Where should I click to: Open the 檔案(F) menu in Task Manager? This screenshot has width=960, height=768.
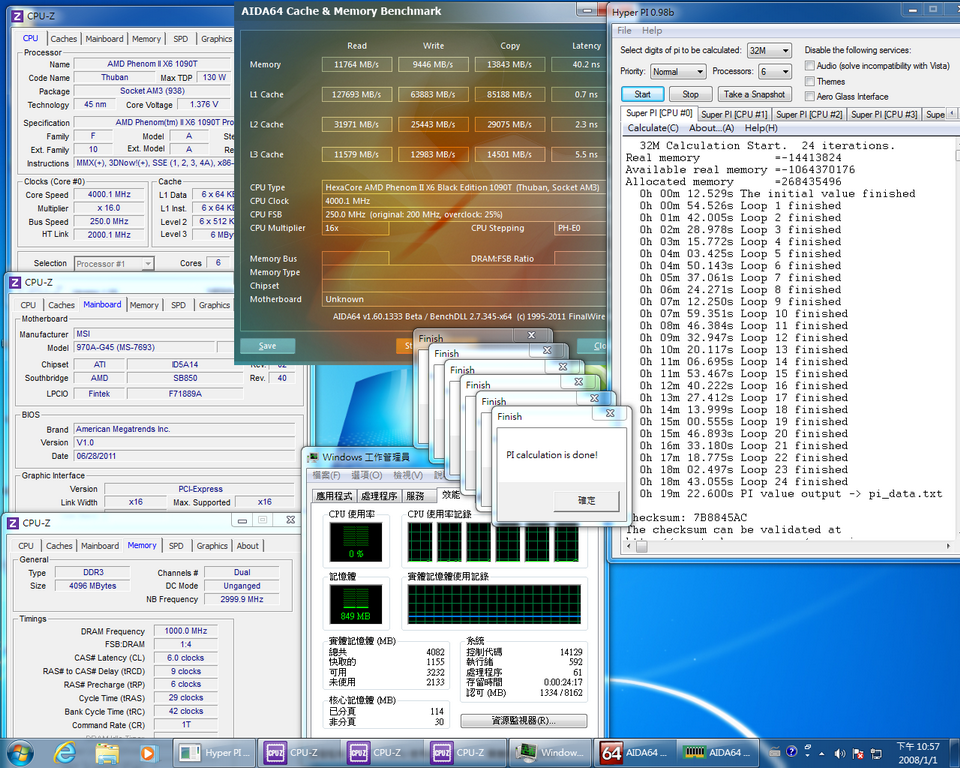point(326,475)
